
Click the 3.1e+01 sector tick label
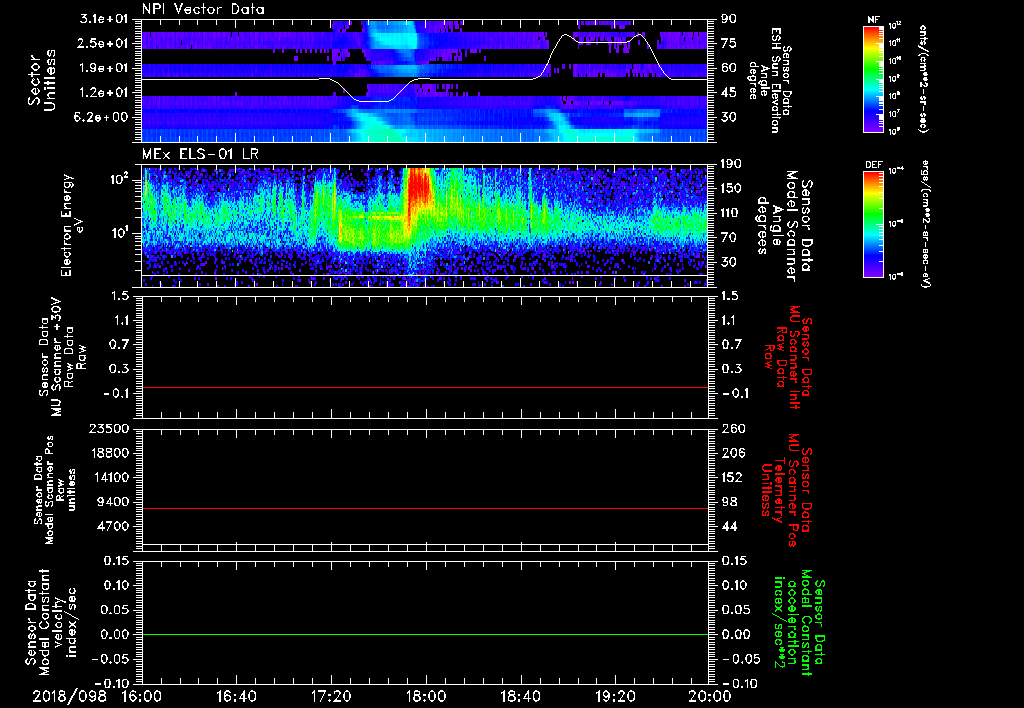pyautogui.click(x=104, y=19)
